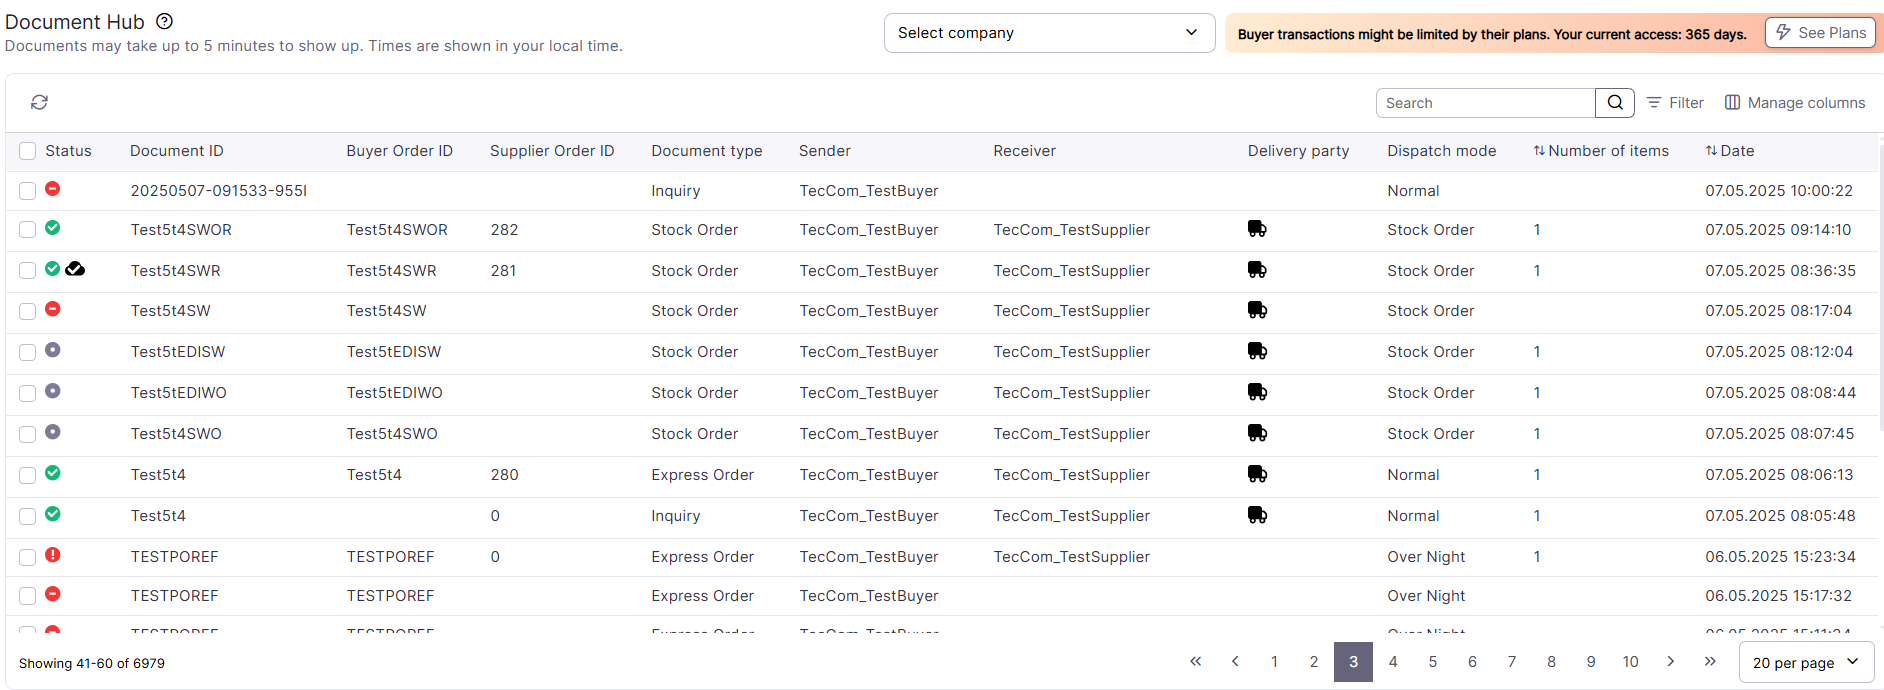Click Buyer Order ID Test5tEDISW
This screenshot has height=690, width=1884.
[x=394, y=352]
